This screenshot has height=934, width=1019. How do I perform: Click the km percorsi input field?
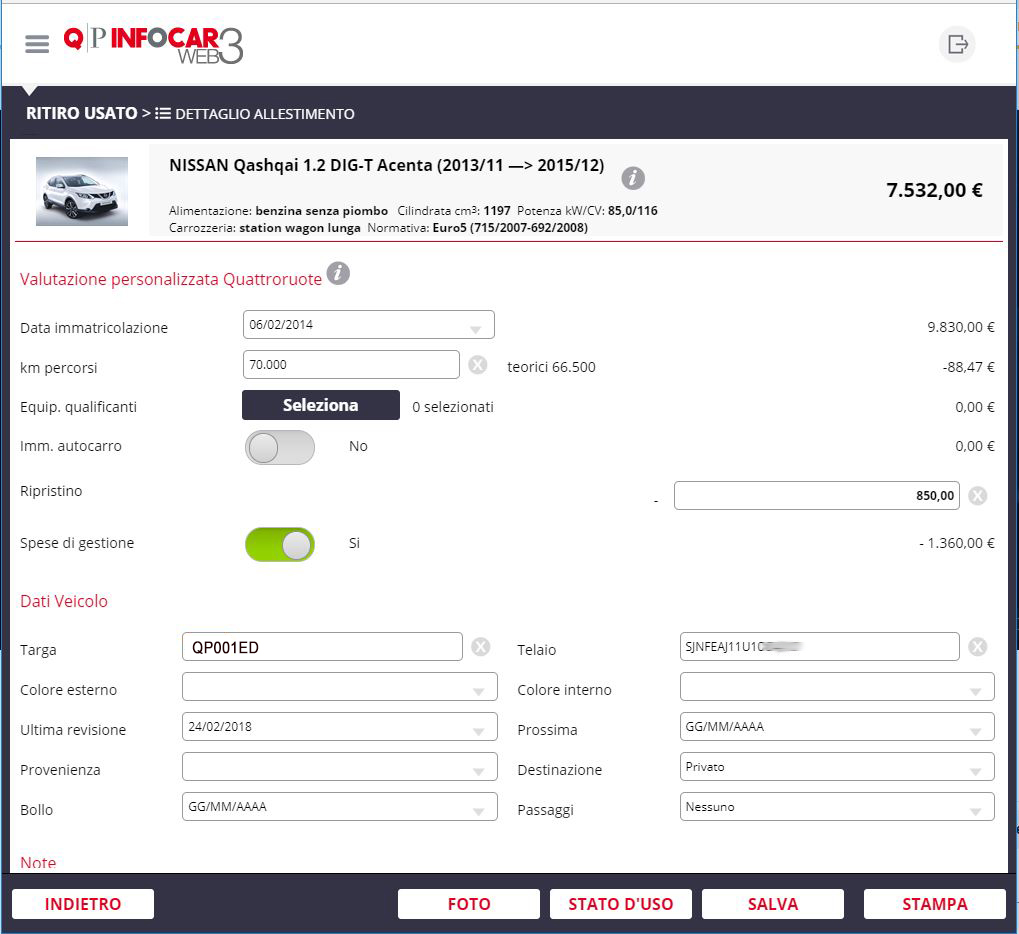(351, 365)
